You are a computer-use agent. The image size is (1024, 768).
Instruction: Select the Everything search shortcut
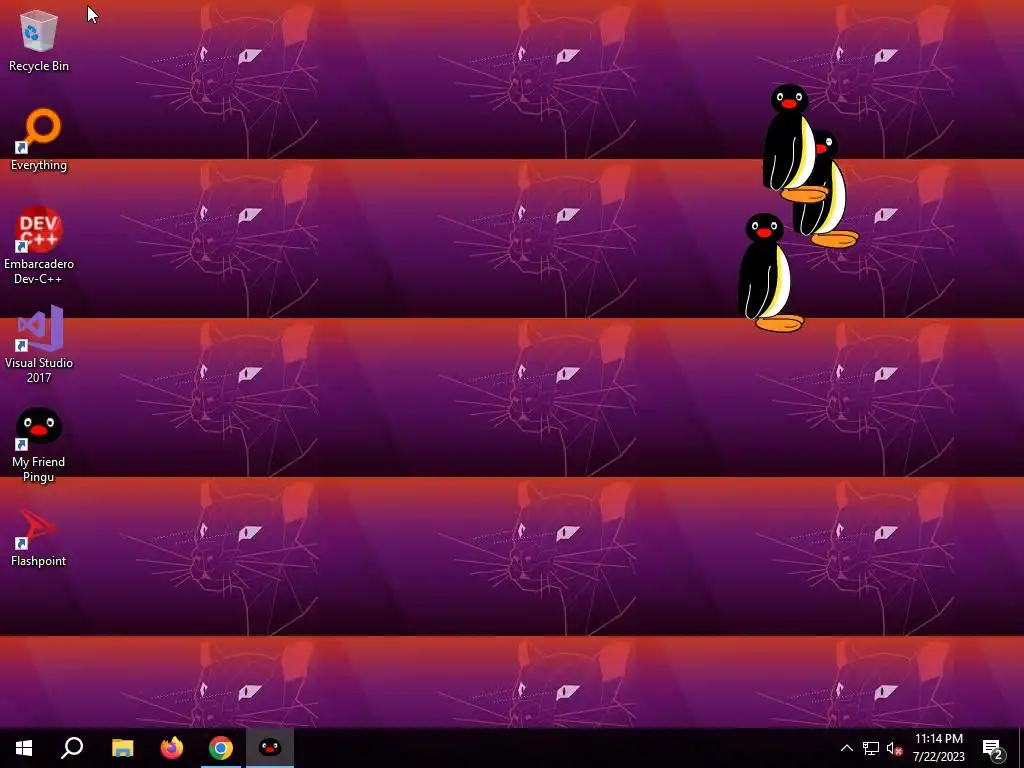39,140
